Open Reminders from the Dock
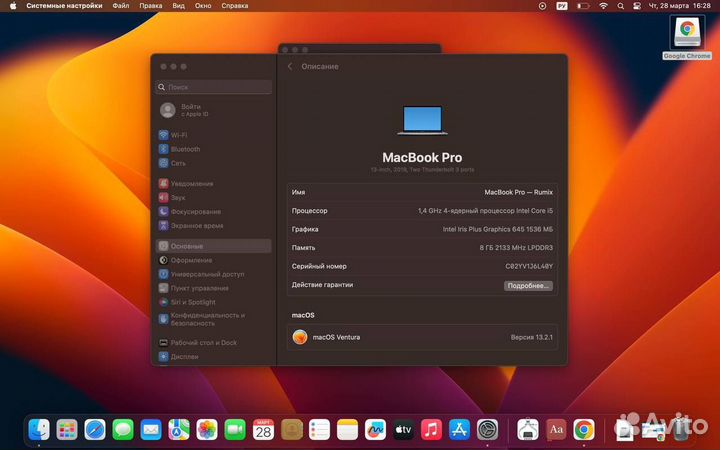 pyautogui.click(x=320, y=430)
